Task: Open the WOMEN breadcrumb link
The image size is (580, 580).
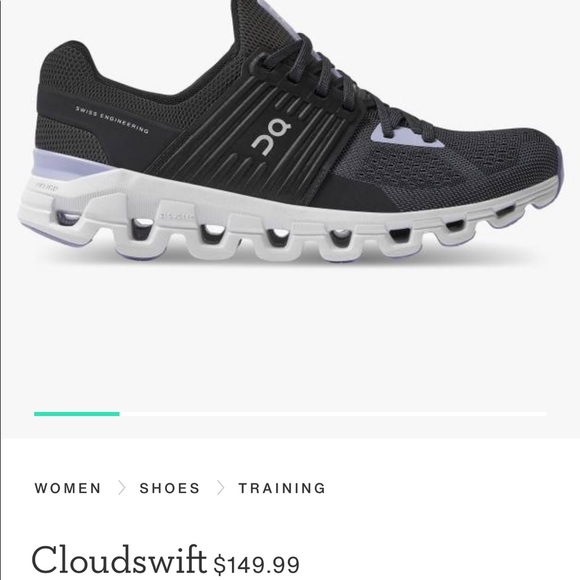Action: pos(68,488)
